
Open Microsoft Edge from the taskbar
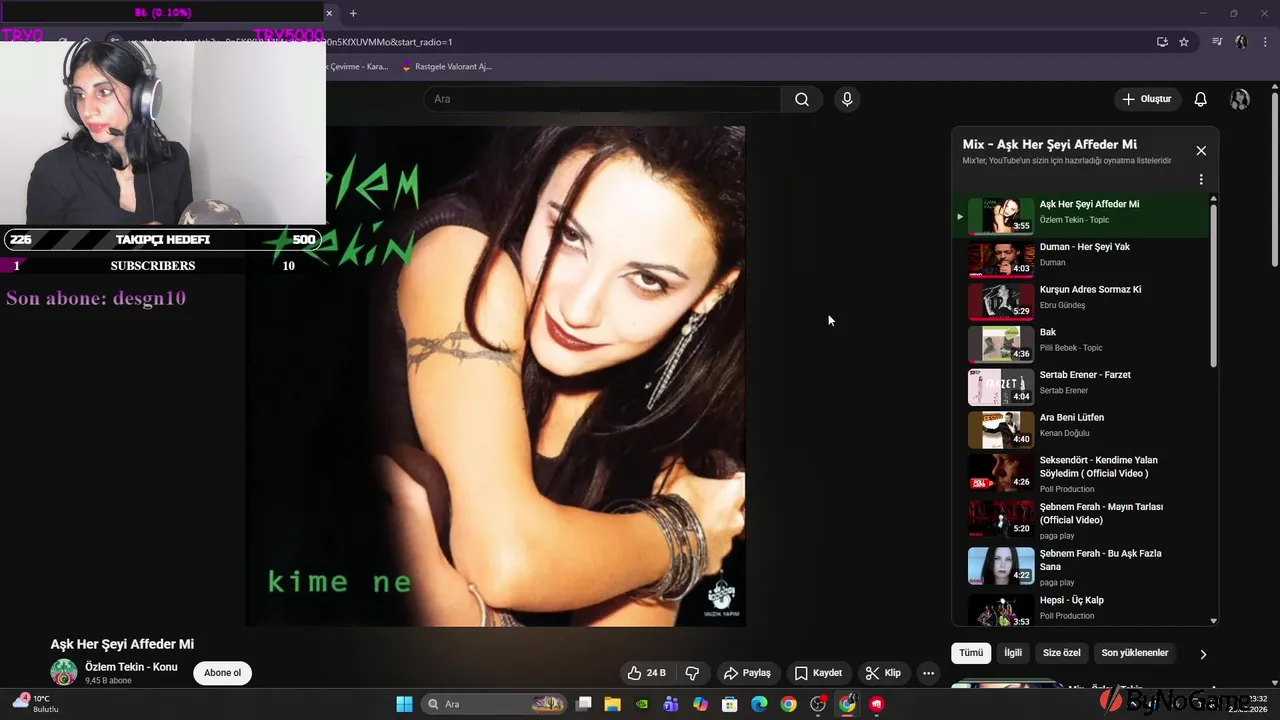pos(759,704)
